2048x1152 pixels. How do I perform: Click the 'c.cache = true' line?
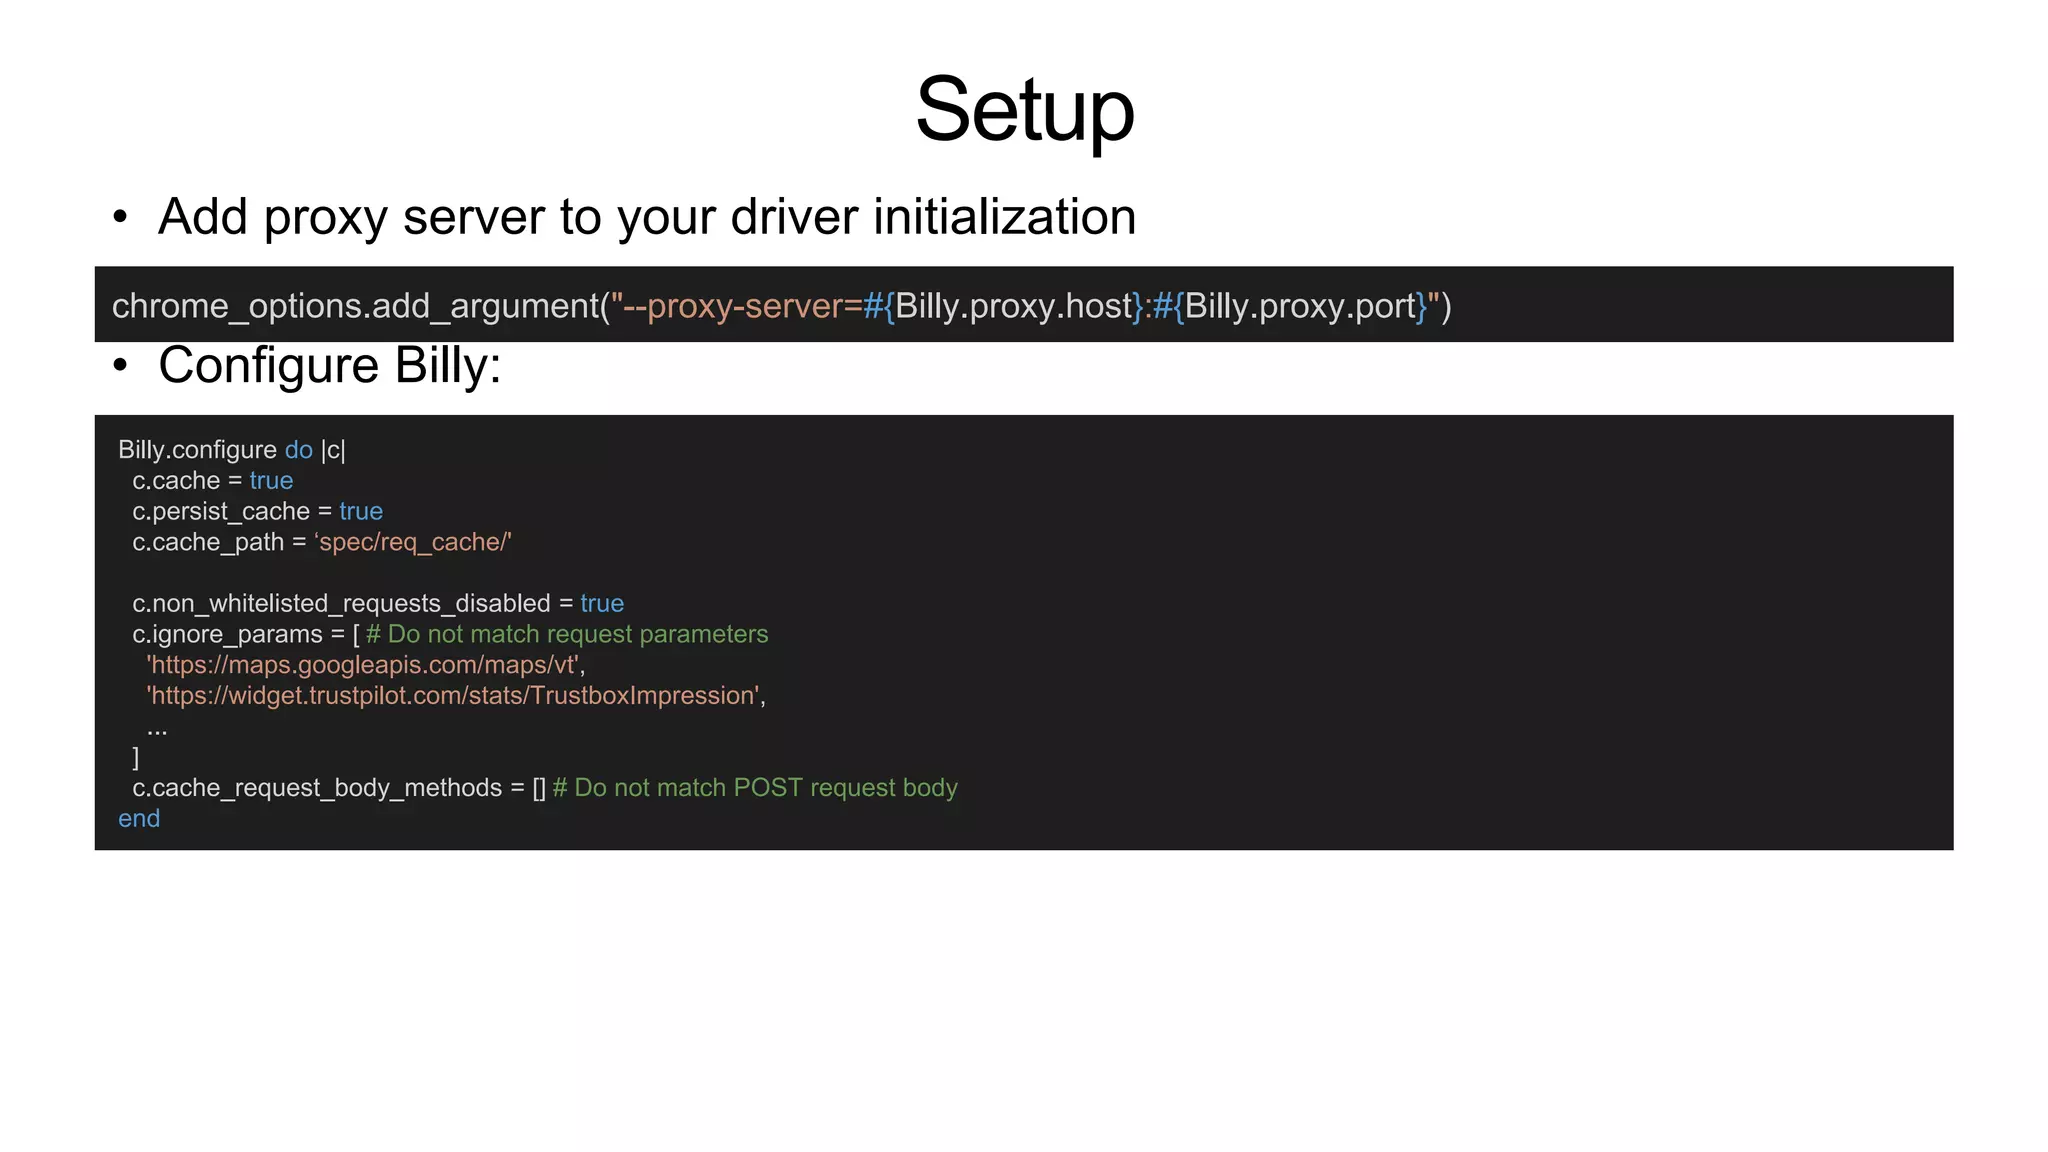(213, 481)
